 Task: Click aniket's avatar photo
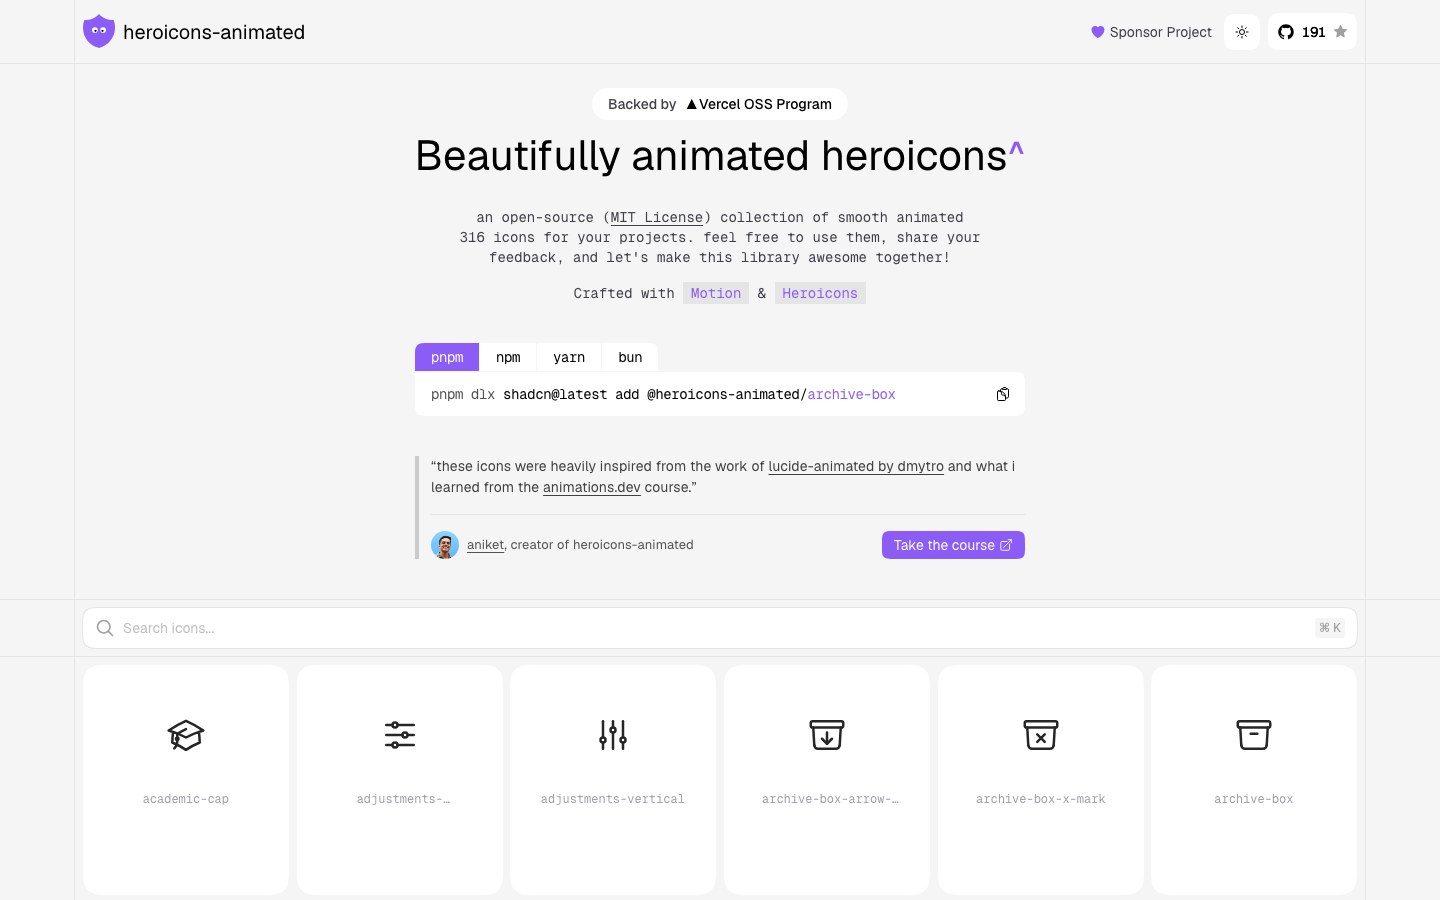click(x=445, y=545)
